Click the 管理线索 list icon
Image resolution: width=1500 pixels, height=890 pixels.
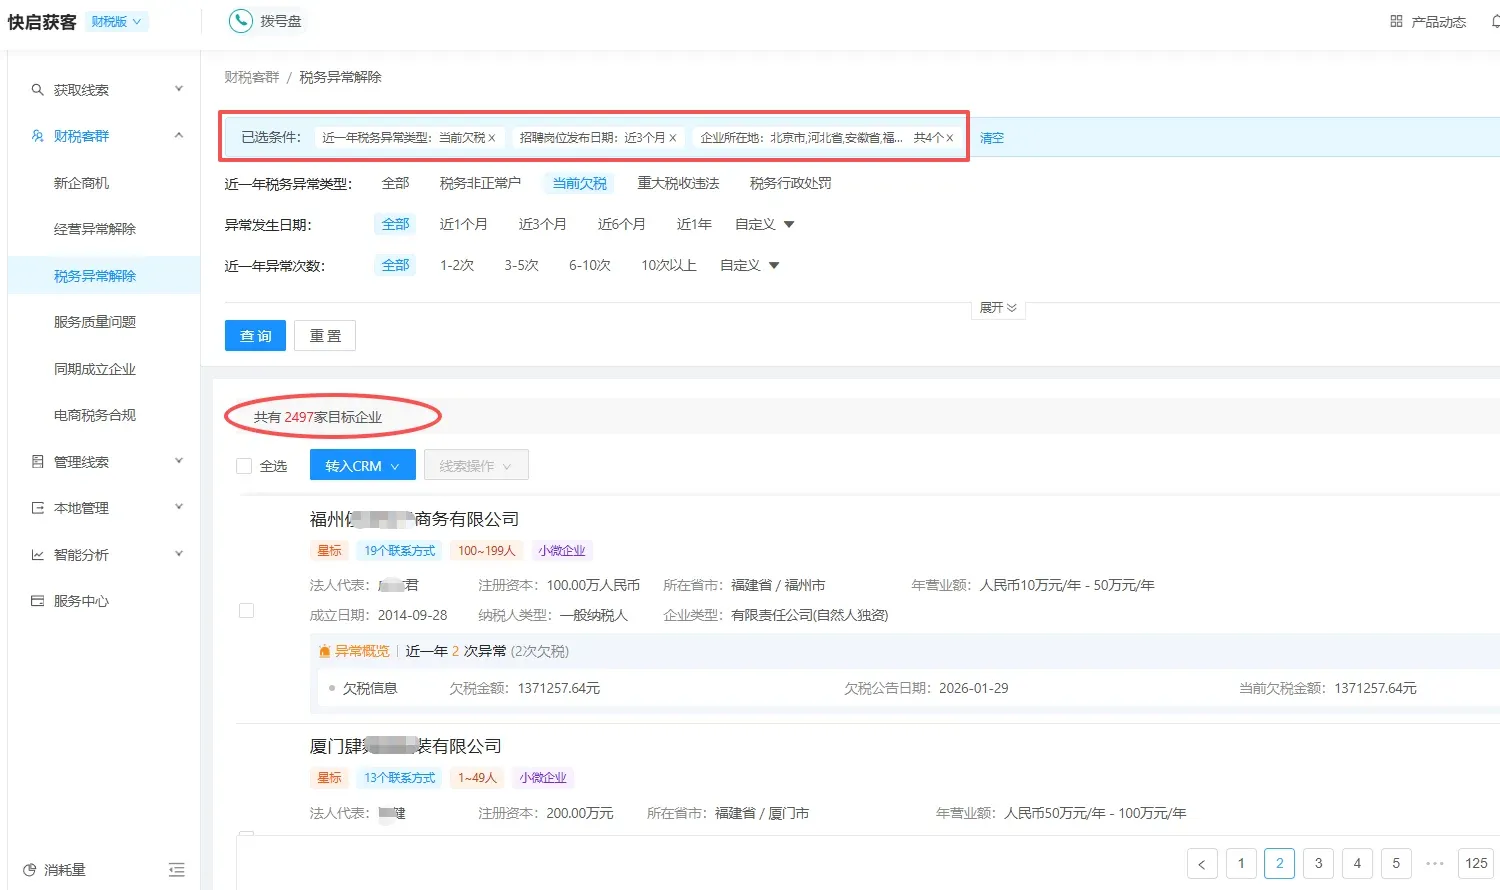(37, 462)
